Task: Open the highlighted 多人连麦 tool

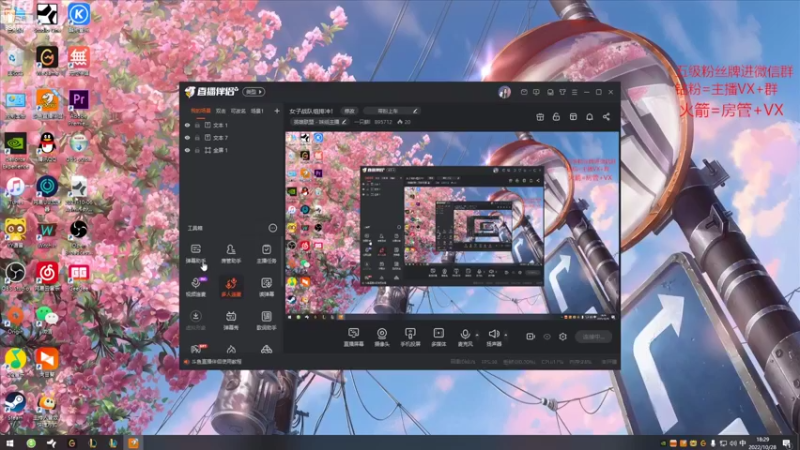Action: (x=231, y=287)
